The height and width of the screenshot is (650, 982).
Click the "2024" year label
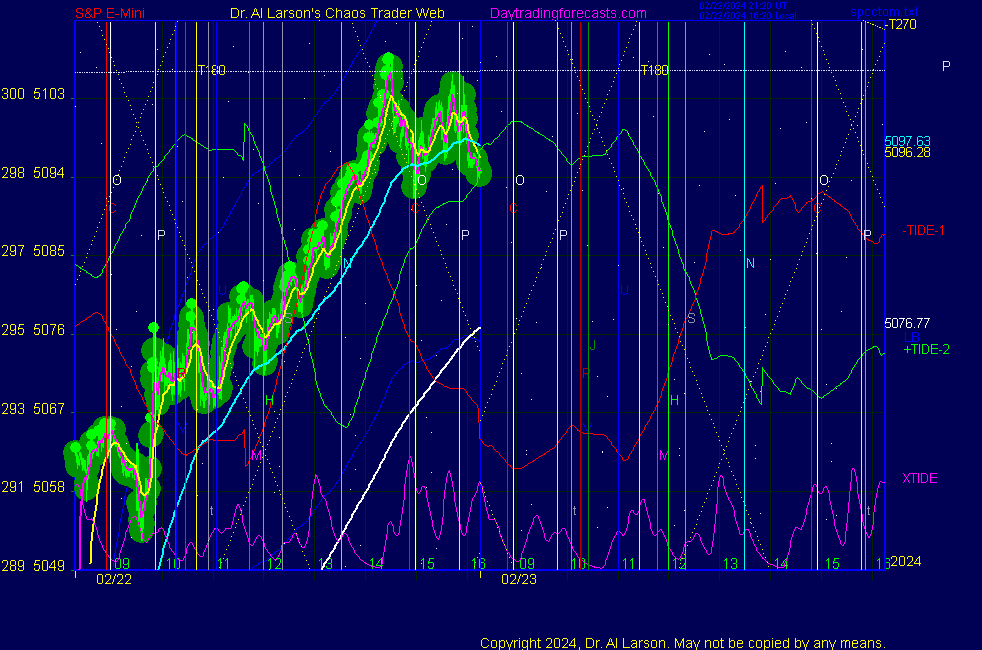click(x=906, y=561)
